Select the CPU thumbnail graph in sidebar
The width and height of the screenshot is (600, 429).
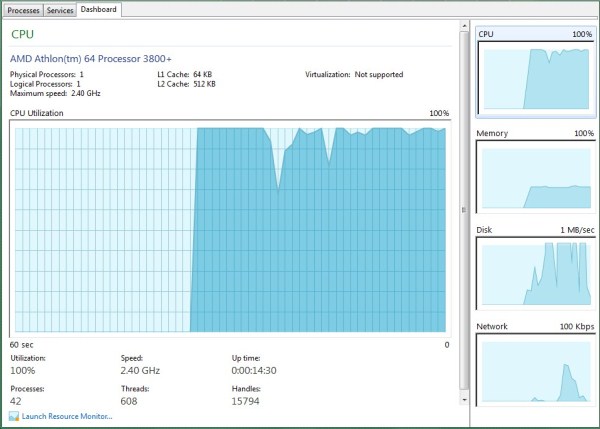tap(535, 72)
